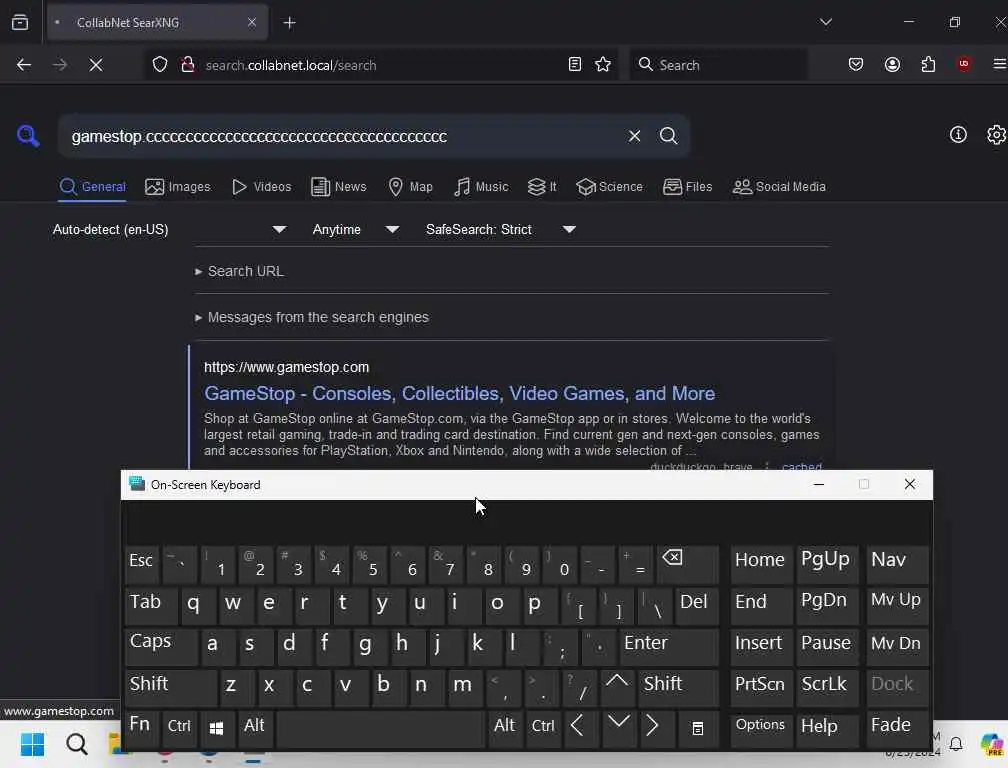Viewport: 1008px width, 768px height.
Task: Open the Firefox hamburger menu
Action: (1000, 64)
